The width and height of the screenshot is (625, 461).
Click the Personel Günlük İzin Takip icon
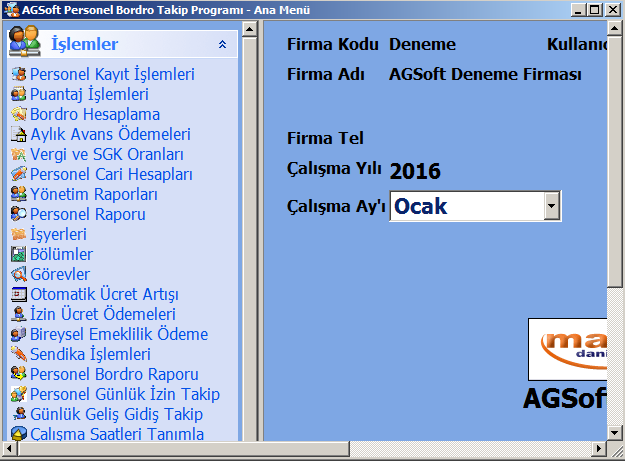pyautogui.click(x=18, y=394)
